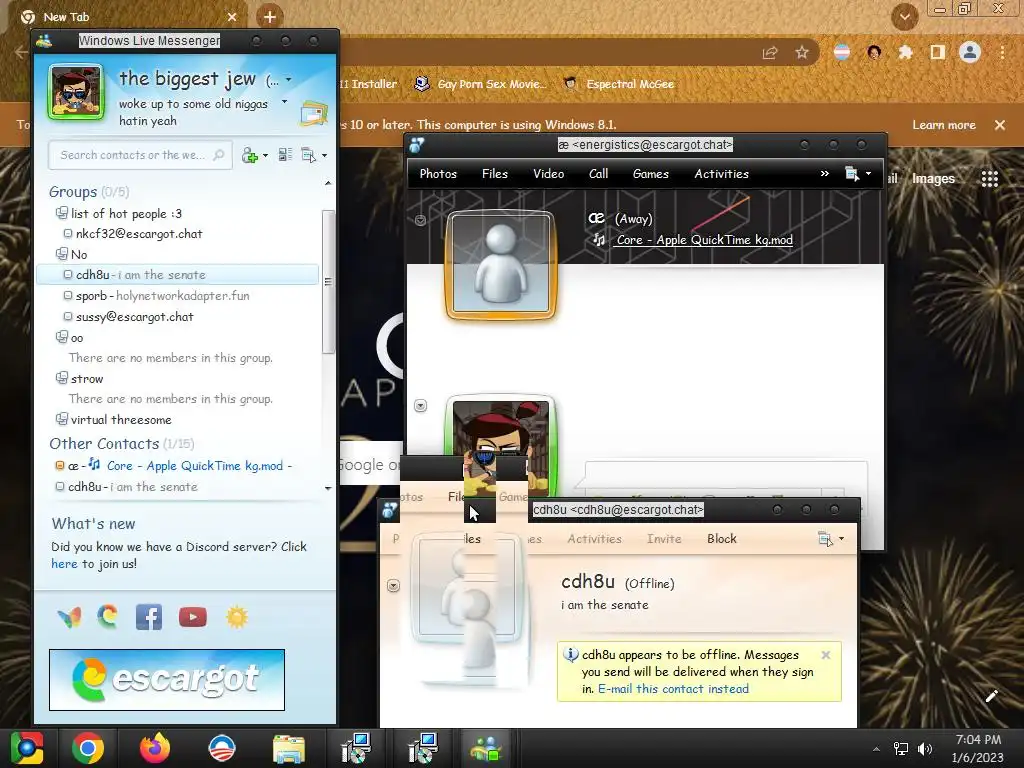Open dropdown arrow next to Show menu icon

click(325, 155)
